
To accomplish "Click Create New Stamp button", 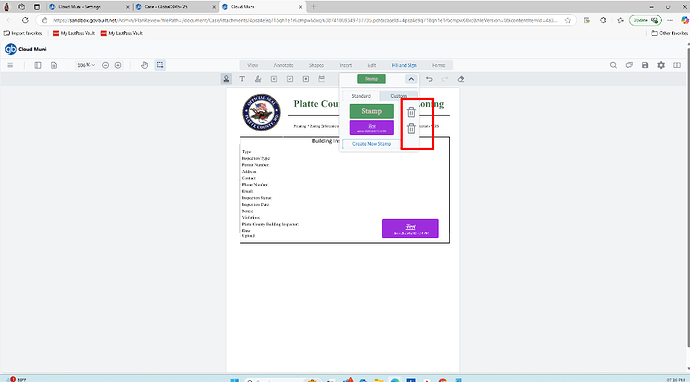I will (371, 144).
